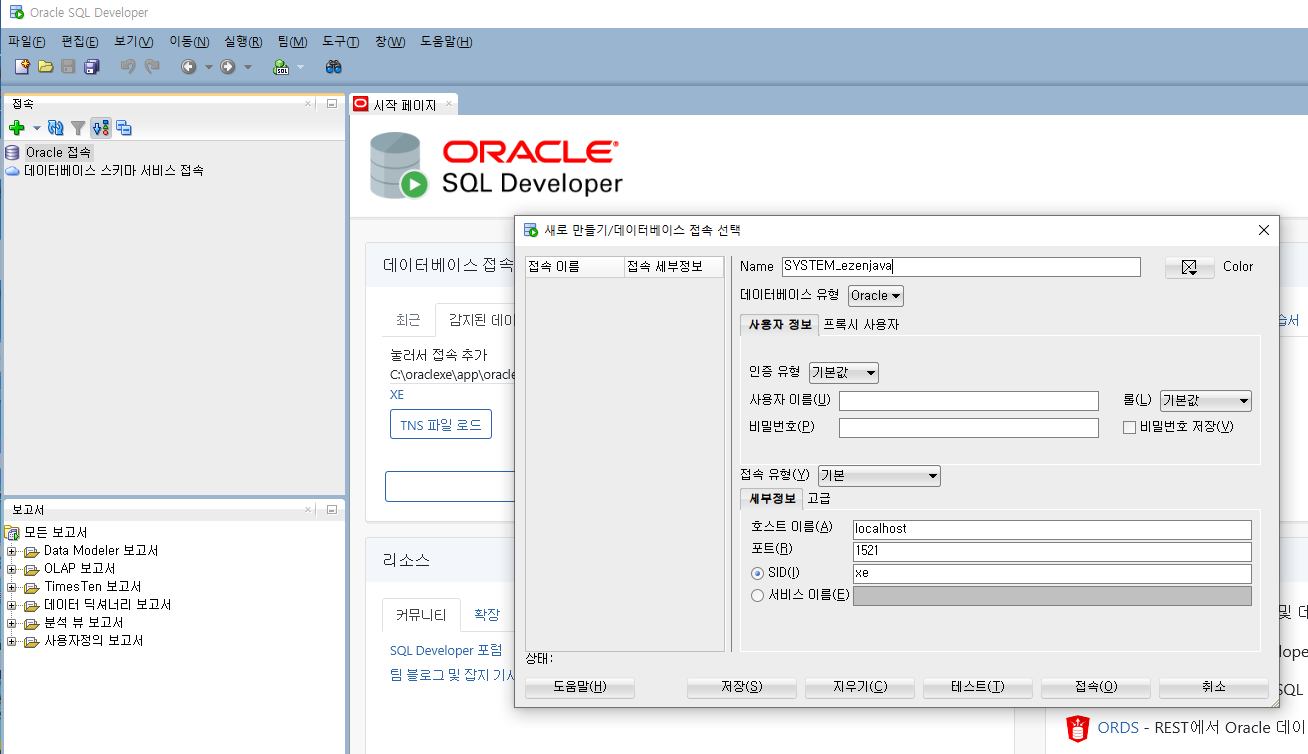The height and width of the screenshot is (754, 1308).
Task: Click the TNS 파일 로드 button
Action: [440, 425]
